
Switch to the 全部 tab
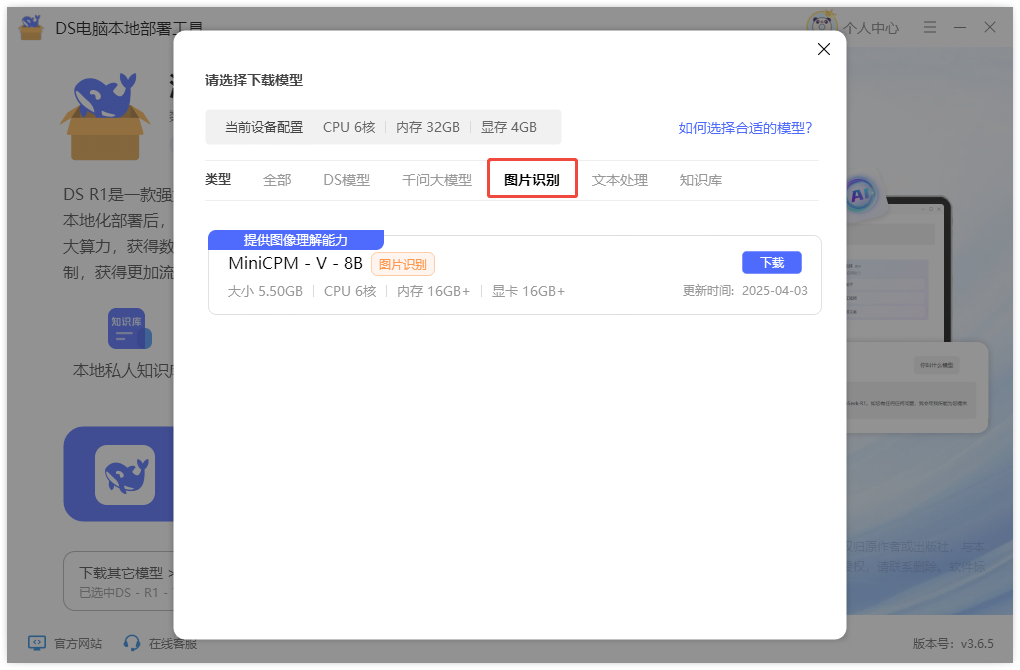point(277,180)
